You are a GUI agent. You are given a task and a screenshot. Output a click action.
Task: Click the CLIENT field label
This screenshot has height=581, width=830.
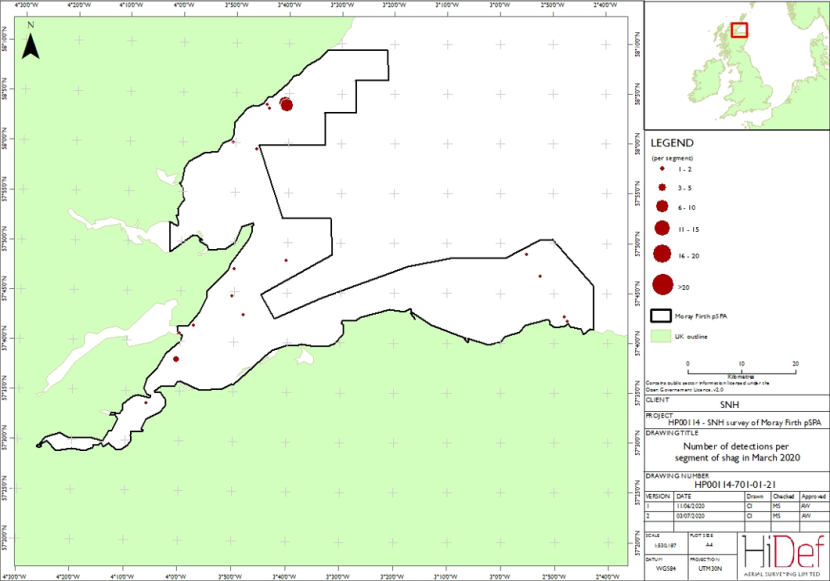pyautogui.click(x=657, y=400)
